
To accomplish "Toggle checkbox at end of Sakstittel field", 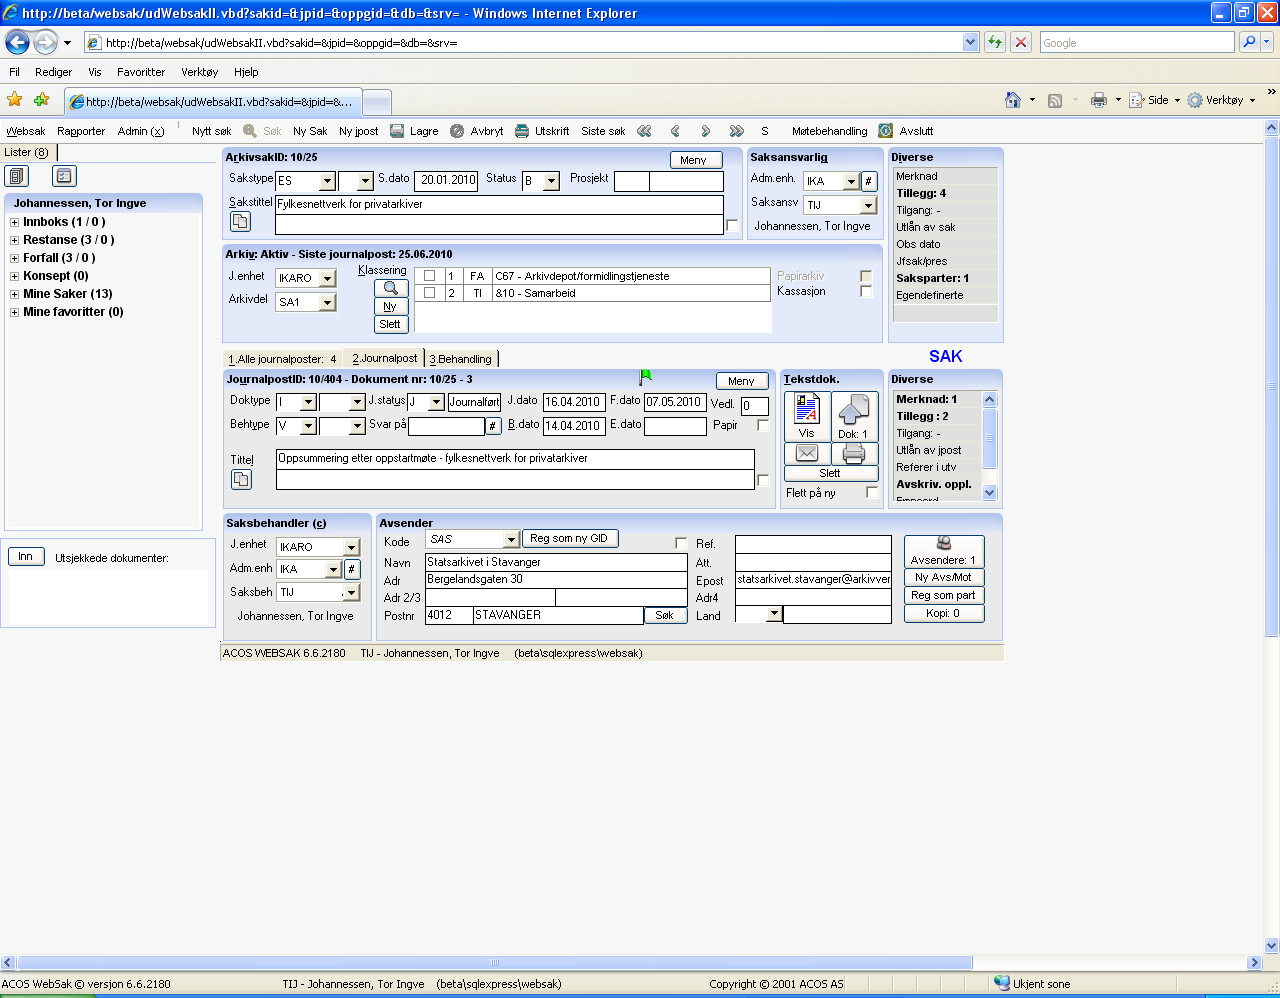I will (x=733, y=226).
